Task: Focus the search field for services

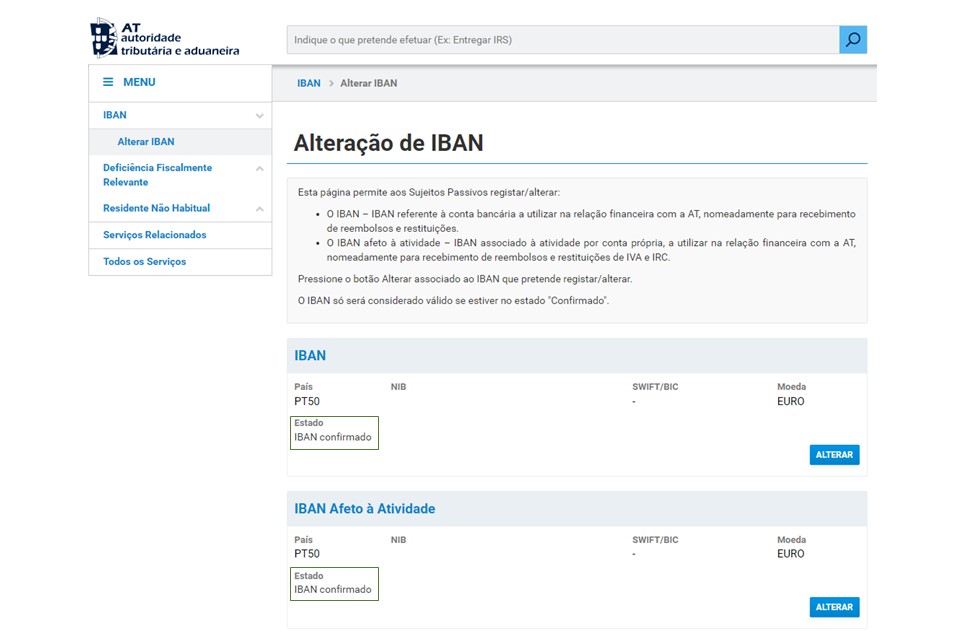Action: point(562,40)
